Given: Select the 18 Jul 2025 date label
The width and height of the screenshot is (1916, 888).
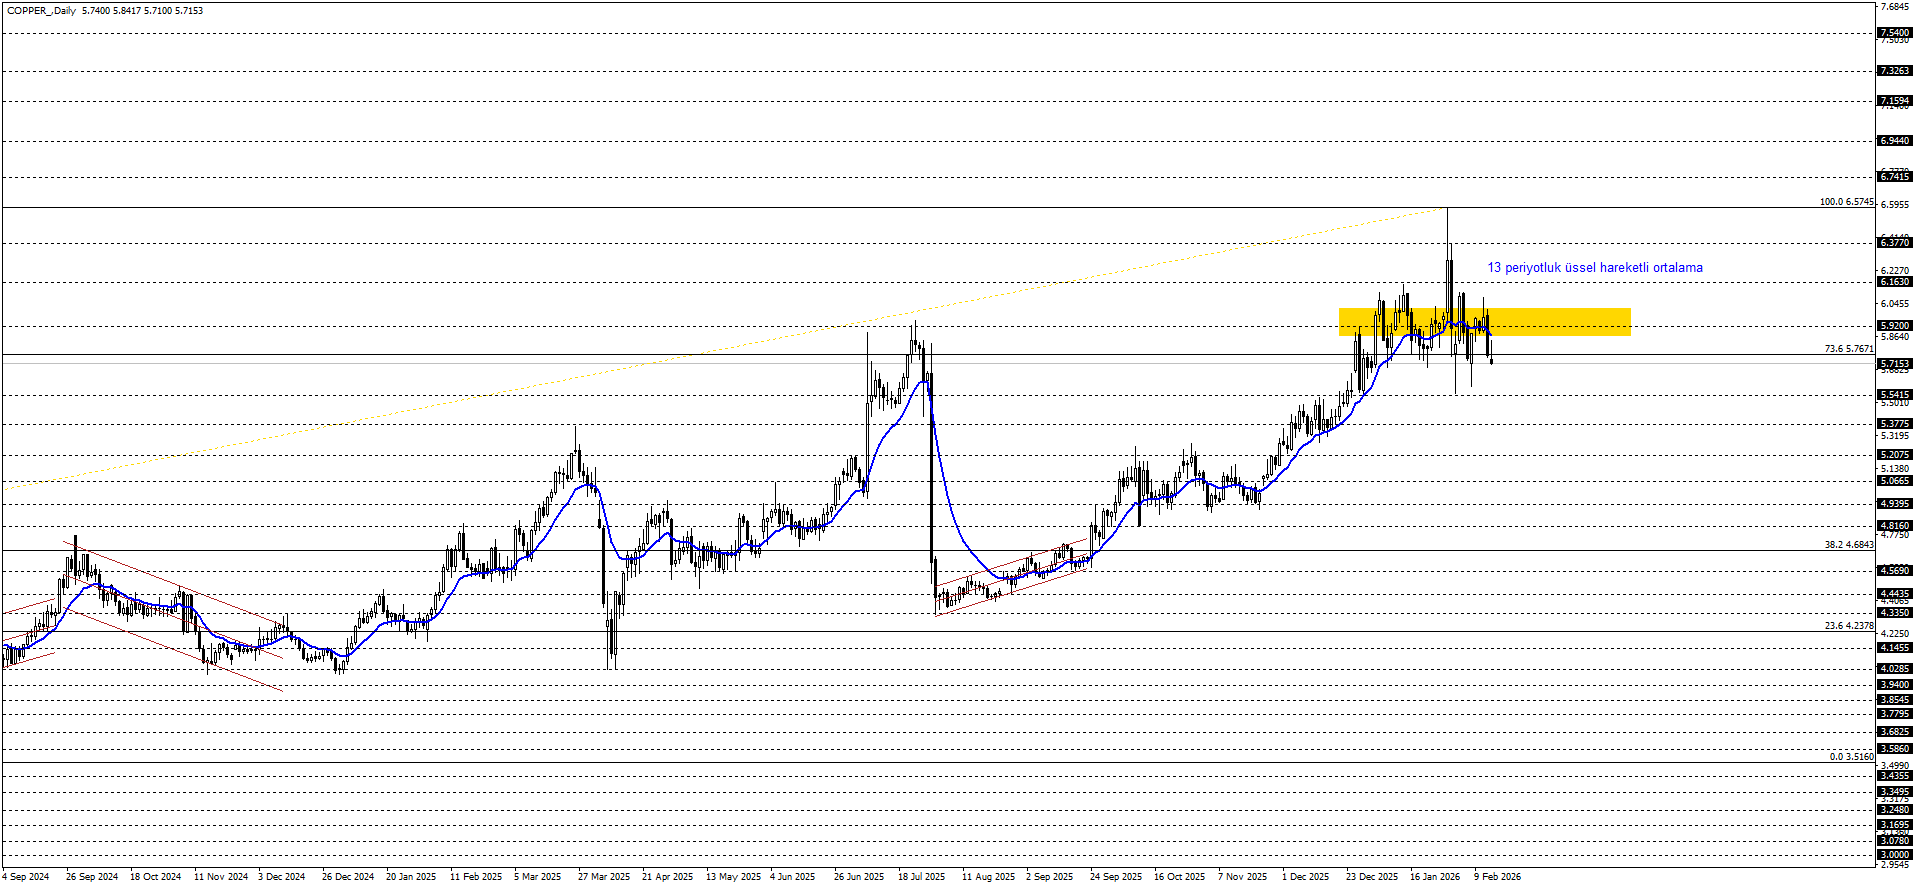Looking at the screenshot, I should [921, 877].
